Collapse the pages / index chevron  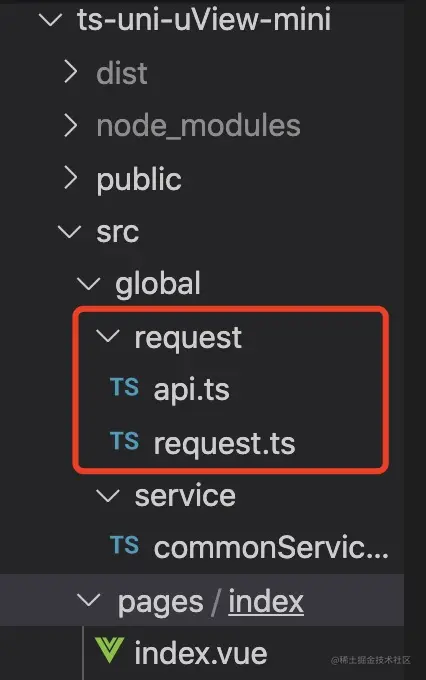pyautogui.click(x=88, y=600)
